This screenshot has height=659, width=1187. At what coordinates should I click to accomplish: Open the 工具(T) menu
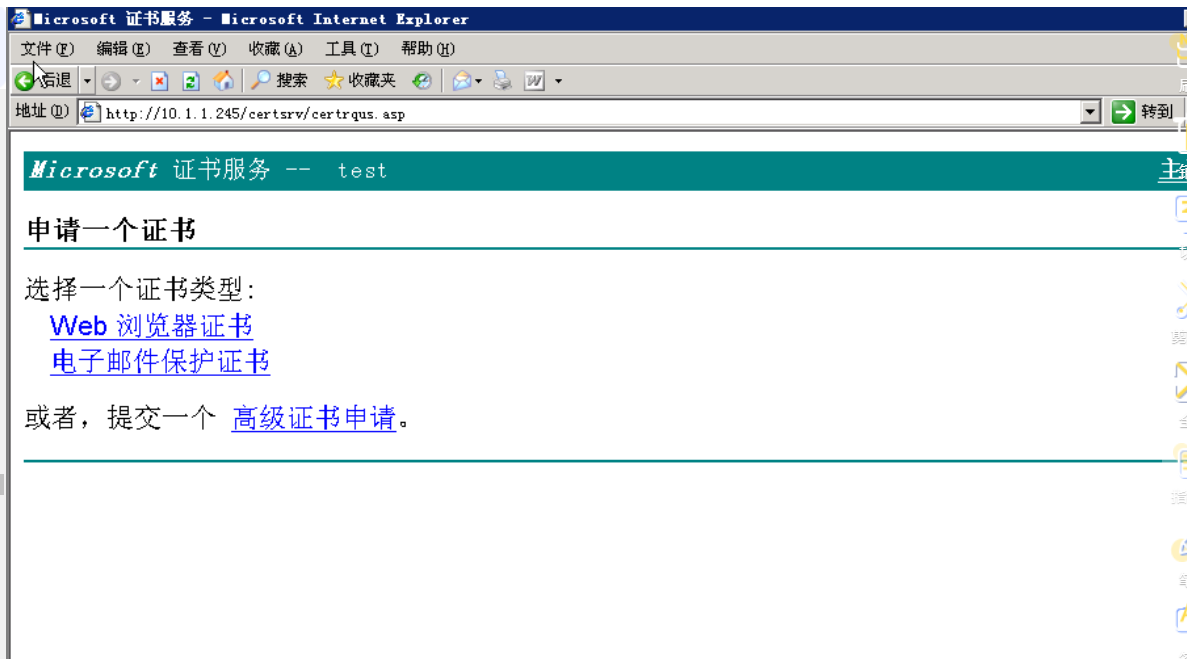pyautogui.click(x=351, y=49)
